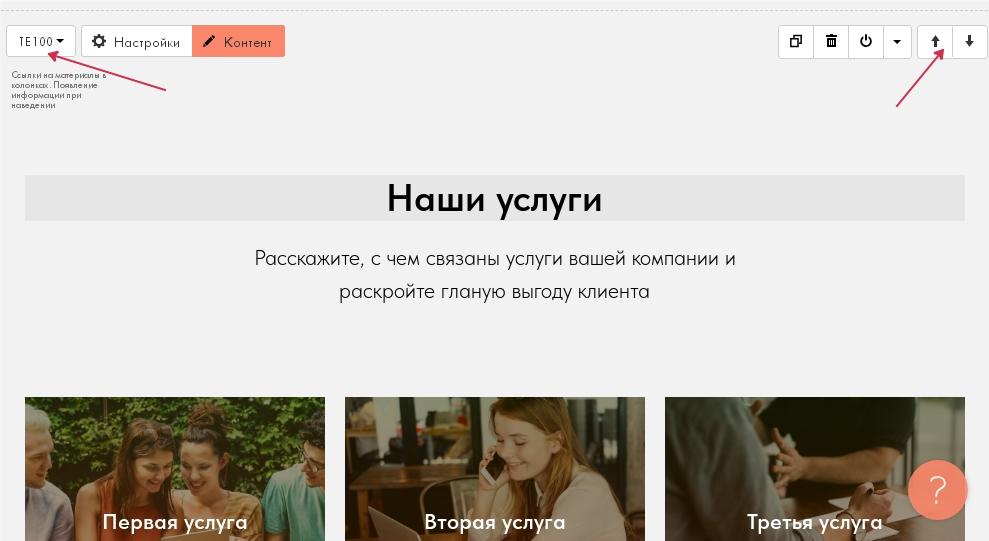
Task: Select the photo of the woman on the phone
Action: [494, 455]
